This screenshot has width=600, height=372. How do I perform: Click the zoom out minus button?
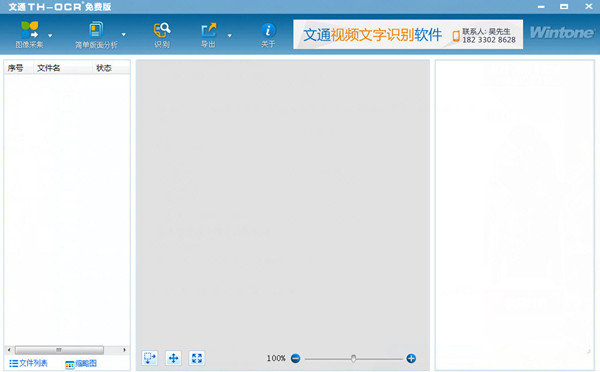(295, 359)
